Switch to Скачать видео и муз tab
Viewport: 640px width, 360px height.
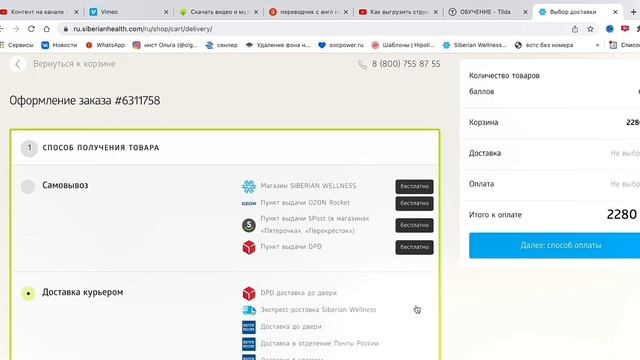[x=219, y=12]
